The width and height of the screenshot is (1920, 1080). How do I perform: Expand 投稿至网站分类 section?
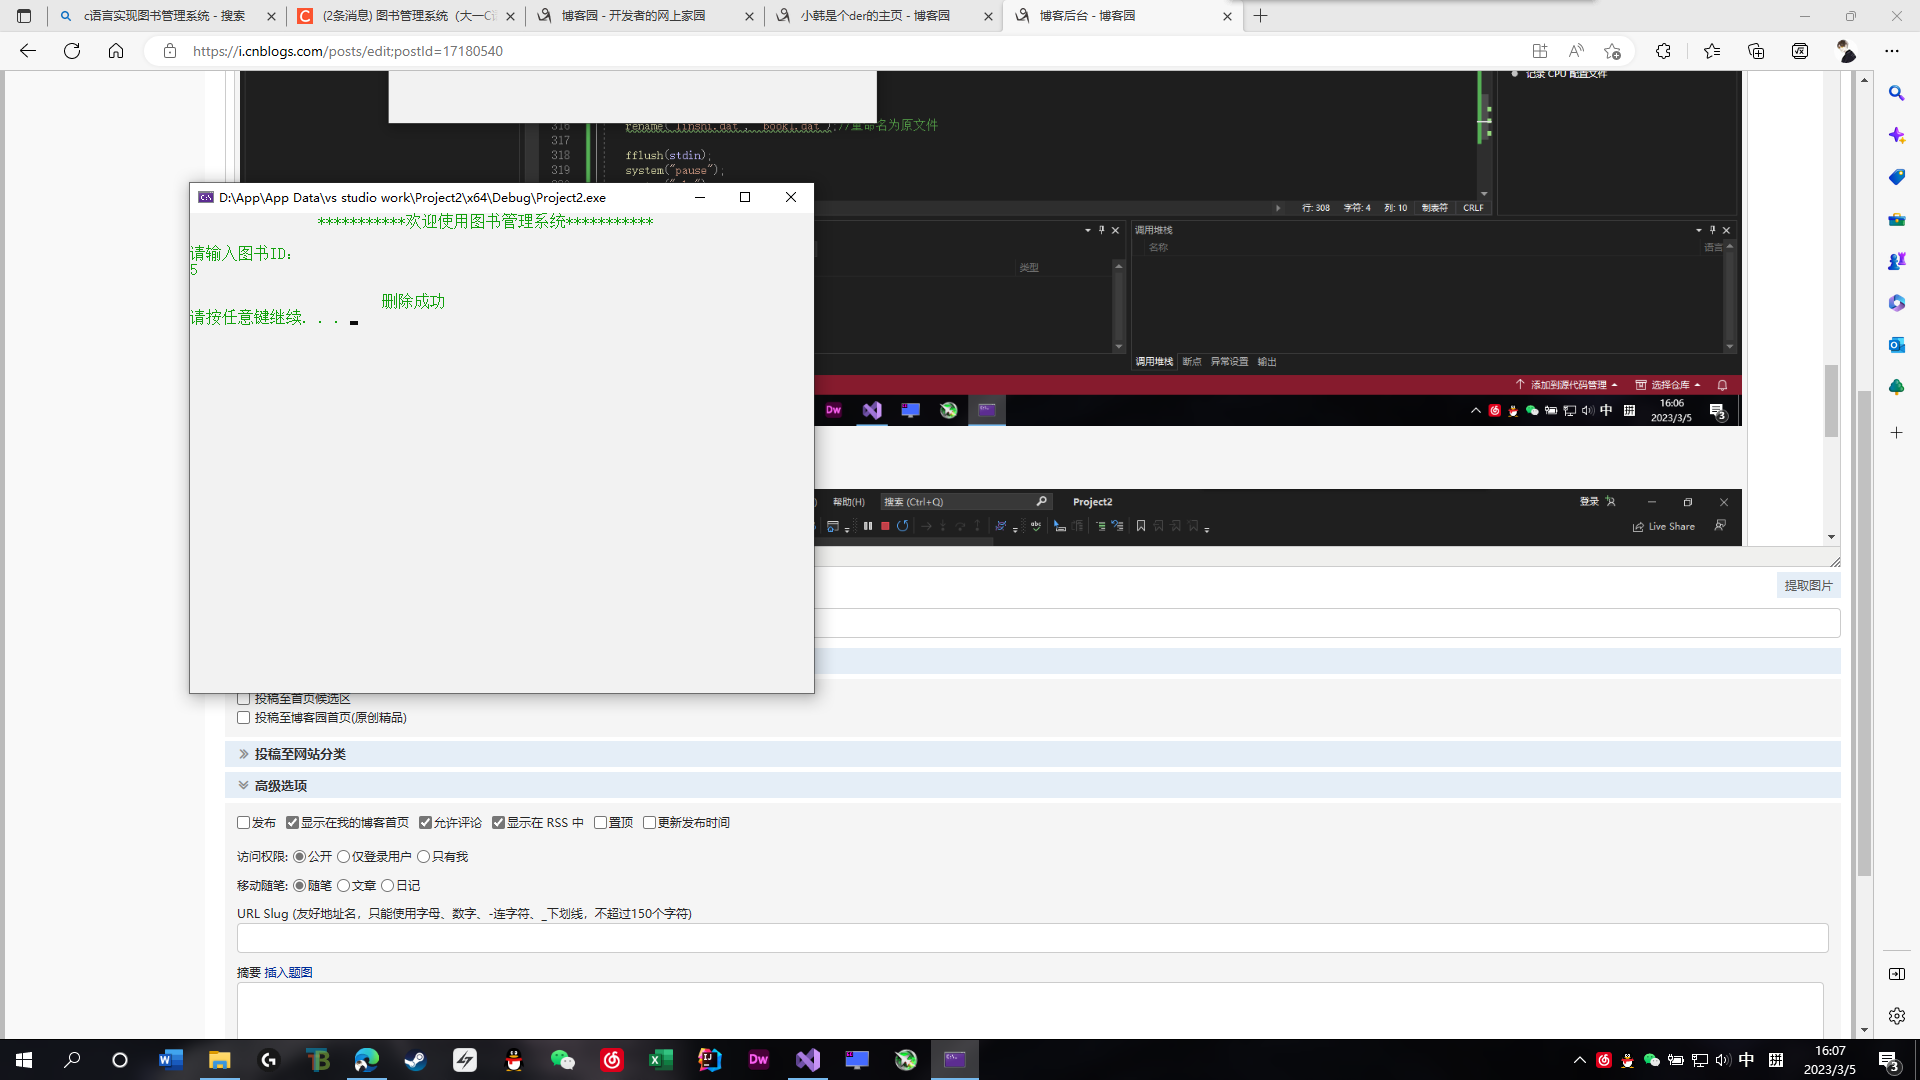[299, 754]
